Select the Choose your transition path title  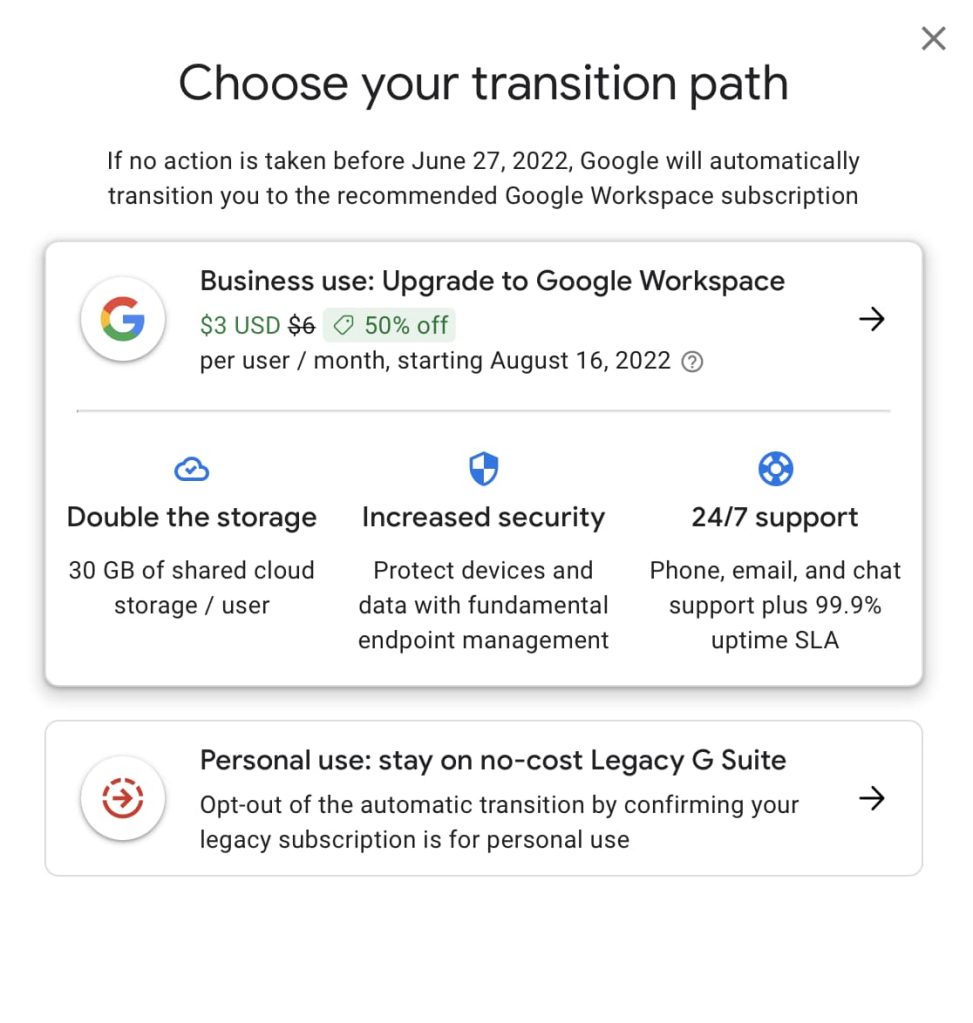(483, 84)
